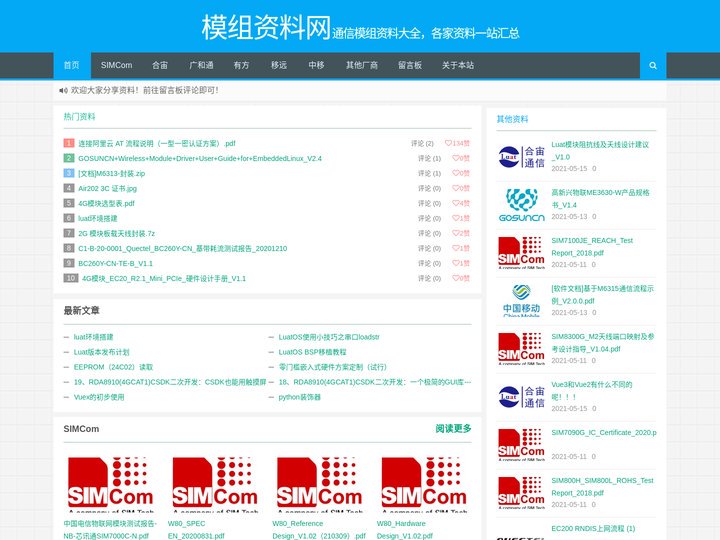
Task: Go to 首页 home tab
Action: click(72, 66)
